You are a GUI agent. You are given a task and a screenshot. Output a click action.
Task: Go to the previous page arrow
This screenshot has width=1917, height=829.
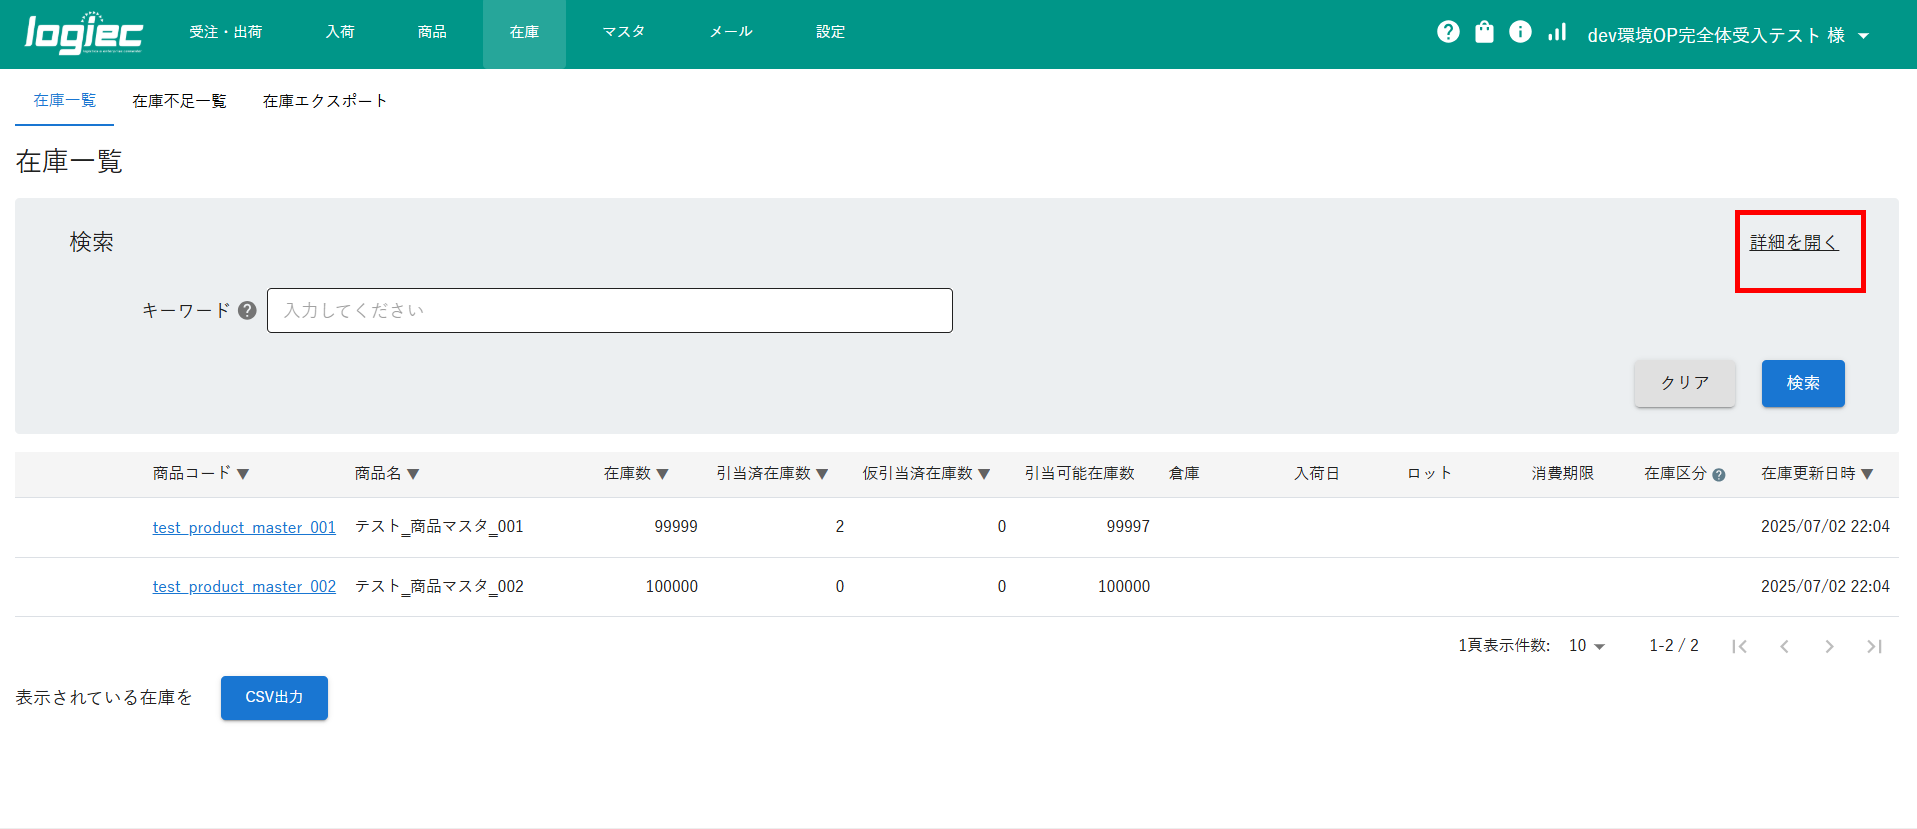tap(1784, 646)
